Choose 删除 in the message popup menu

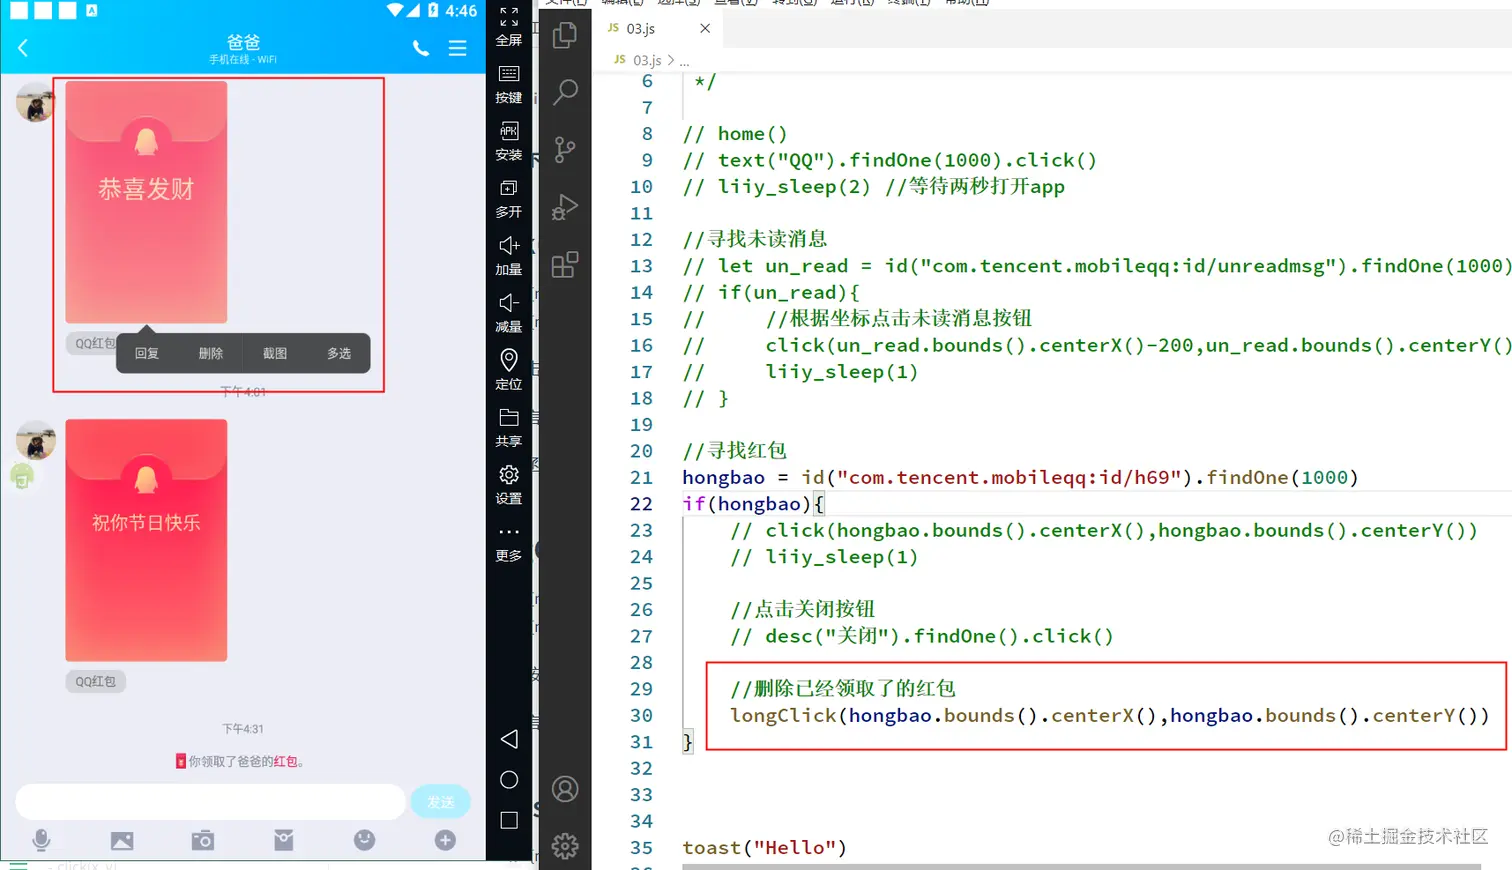point(211,353)
